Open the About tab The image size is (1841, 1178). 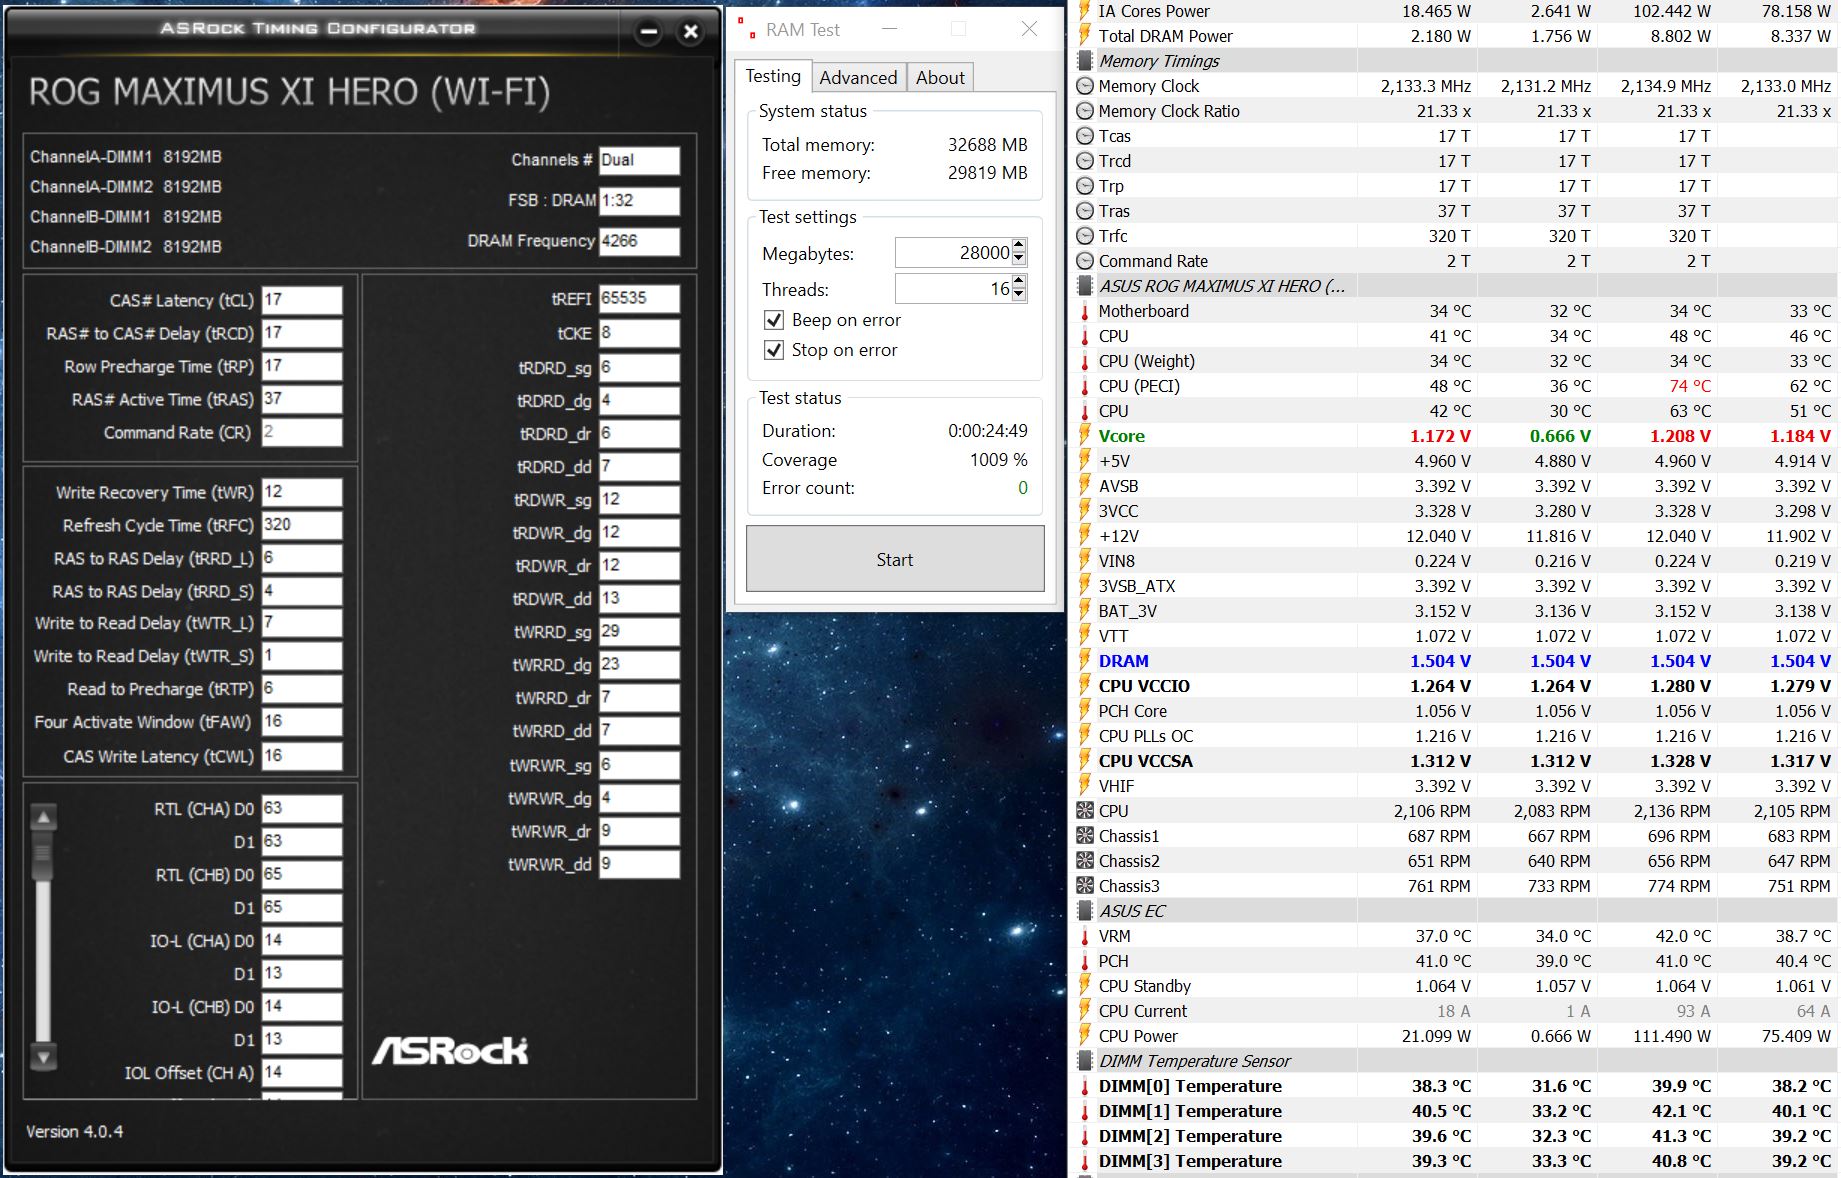click(940, 78)
